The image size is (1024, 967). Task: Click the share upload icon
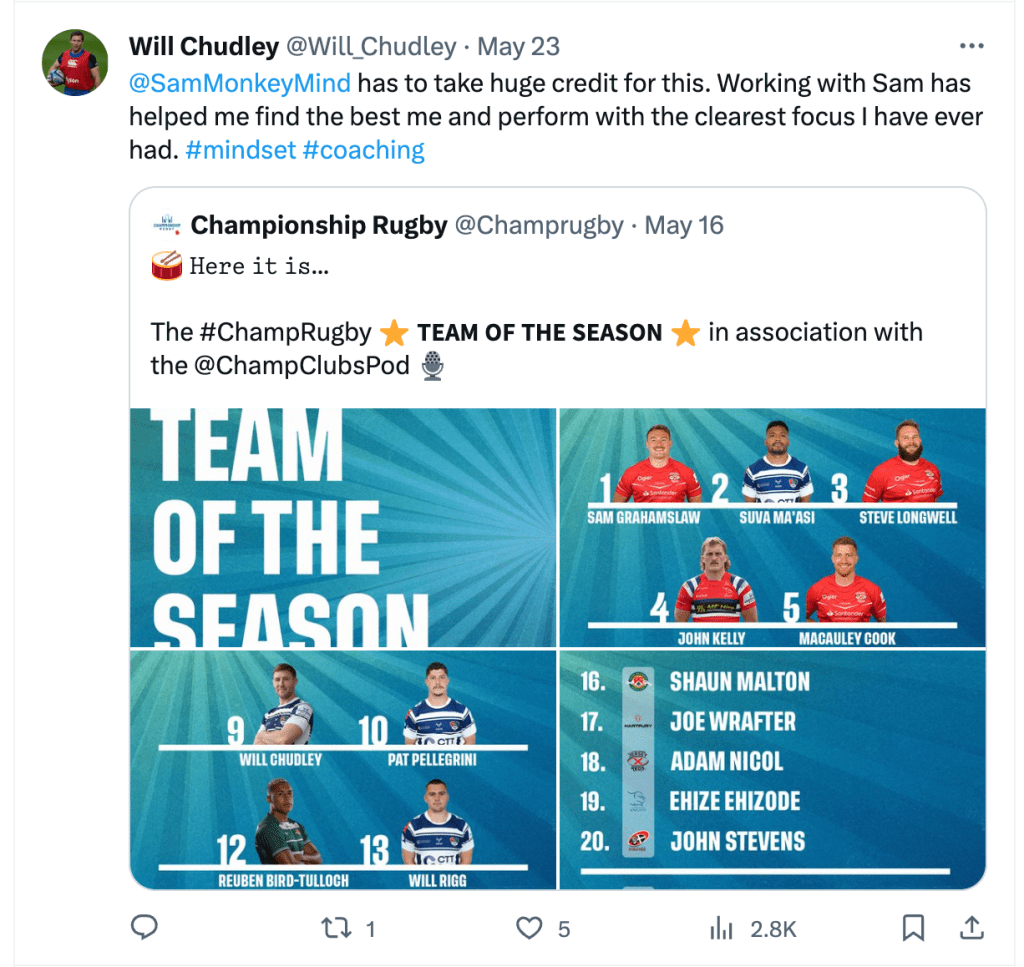pos(971,928)
